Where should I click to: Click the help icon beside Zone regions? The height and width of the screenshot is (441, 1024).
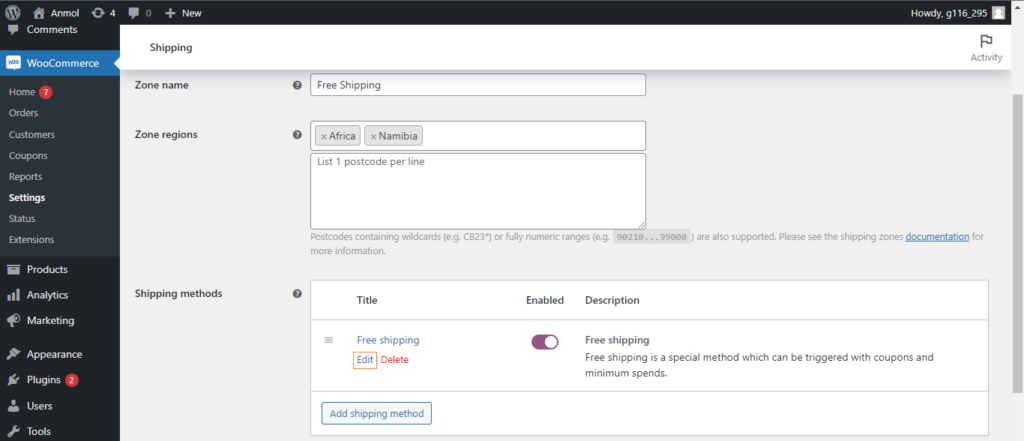(297, 135)
